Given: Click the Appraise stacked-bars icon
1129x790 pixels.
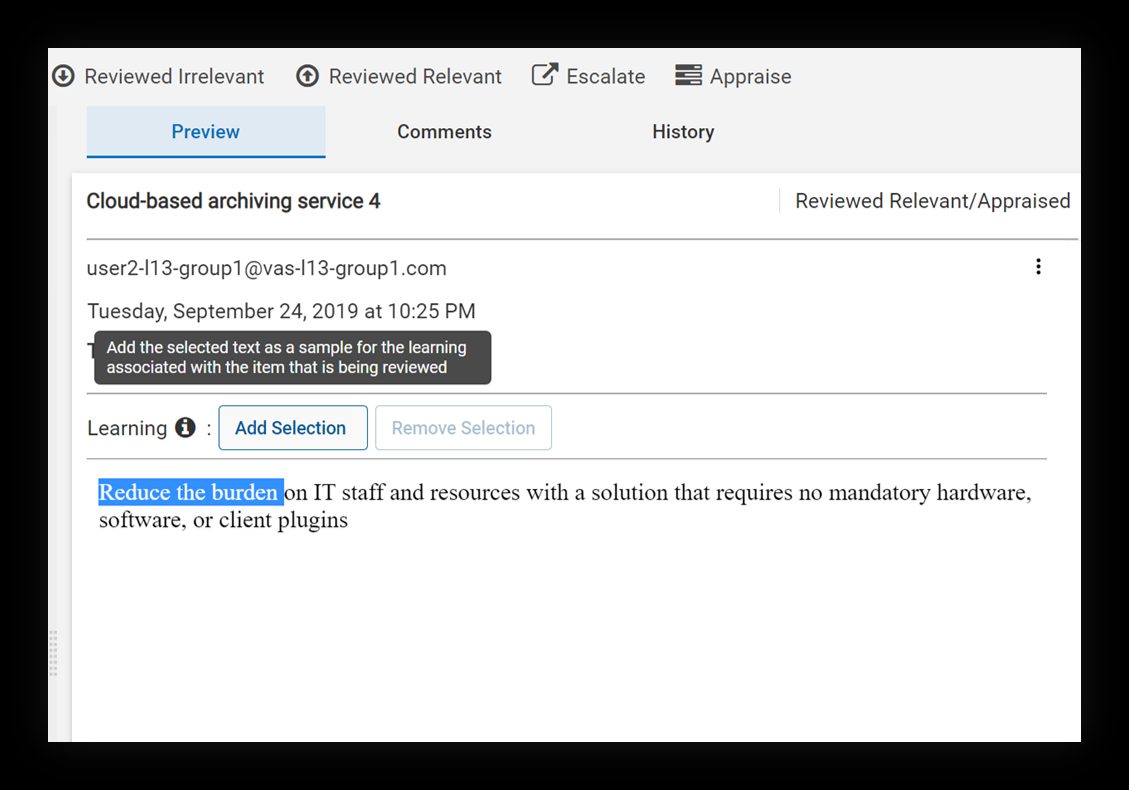Looking at the screenshot, I should [688, 76].
